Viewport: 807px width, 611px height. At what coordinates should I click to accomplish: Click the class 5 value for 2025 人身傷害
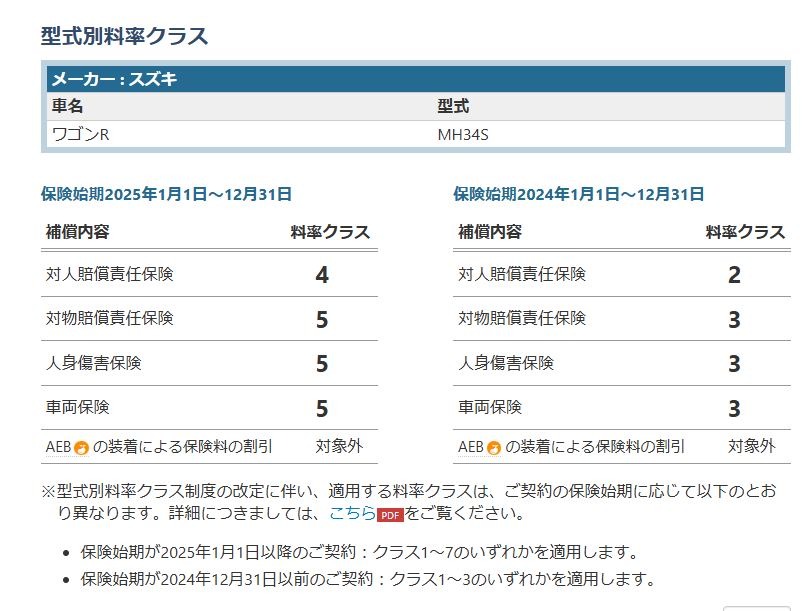tap(322, 364)
